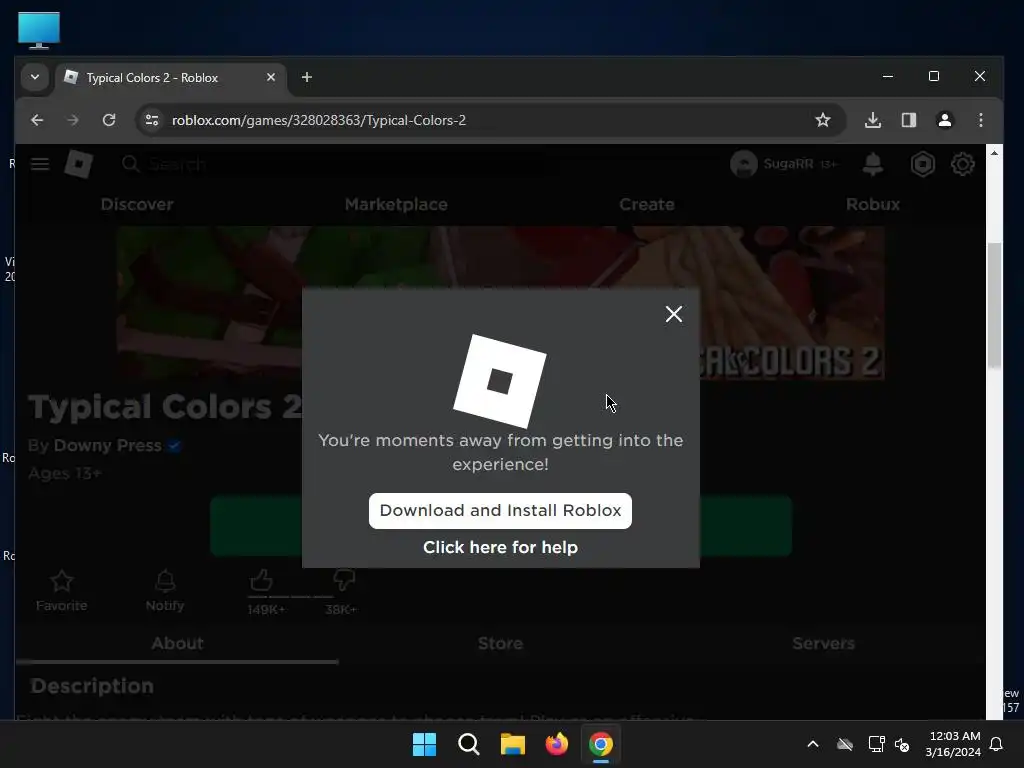This screenshot has height=768, width=1024.
Task: Click the Roblox search field
Action: [x=340, y=164]
